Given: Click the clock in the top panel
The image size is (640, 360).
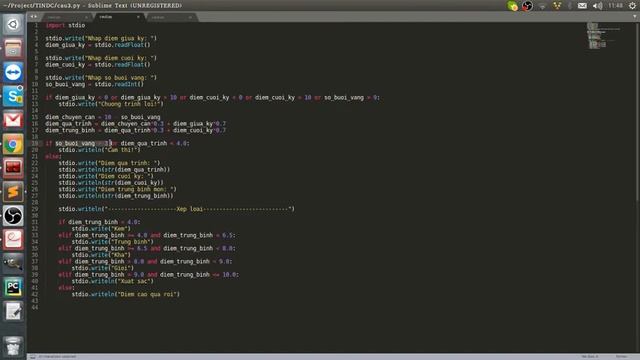Looking at the screenshot, I should 615,6.
